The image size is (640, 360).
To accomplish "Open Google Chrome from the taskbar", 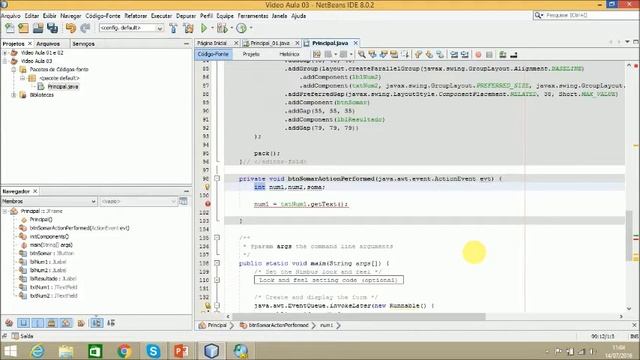I will 124,351.
